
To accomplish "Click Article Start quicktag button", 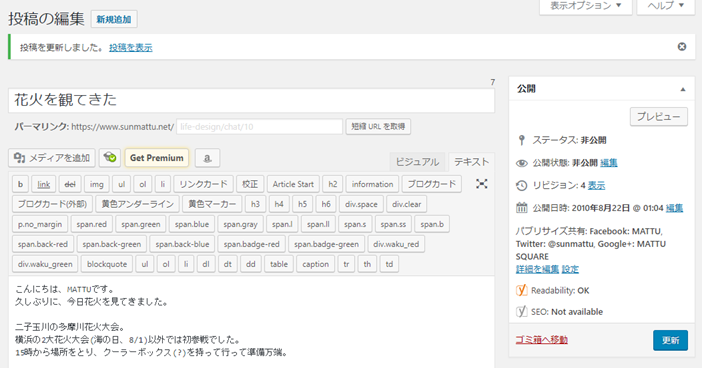I will coord(293,184).
